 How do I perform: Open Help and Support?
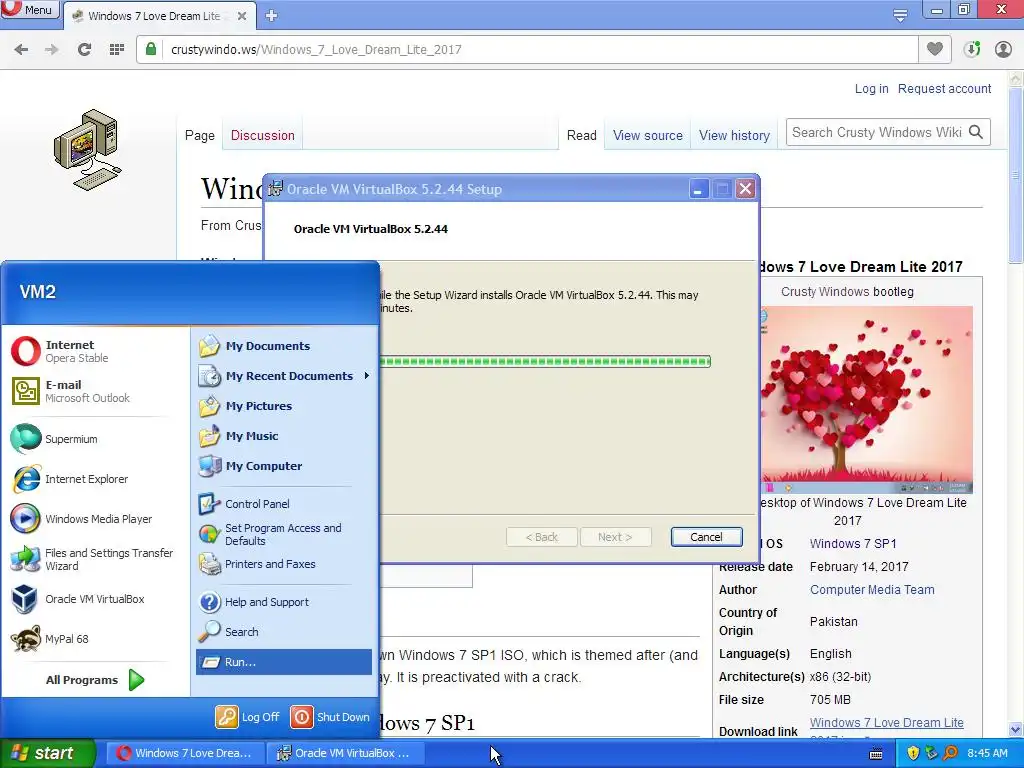284,602
